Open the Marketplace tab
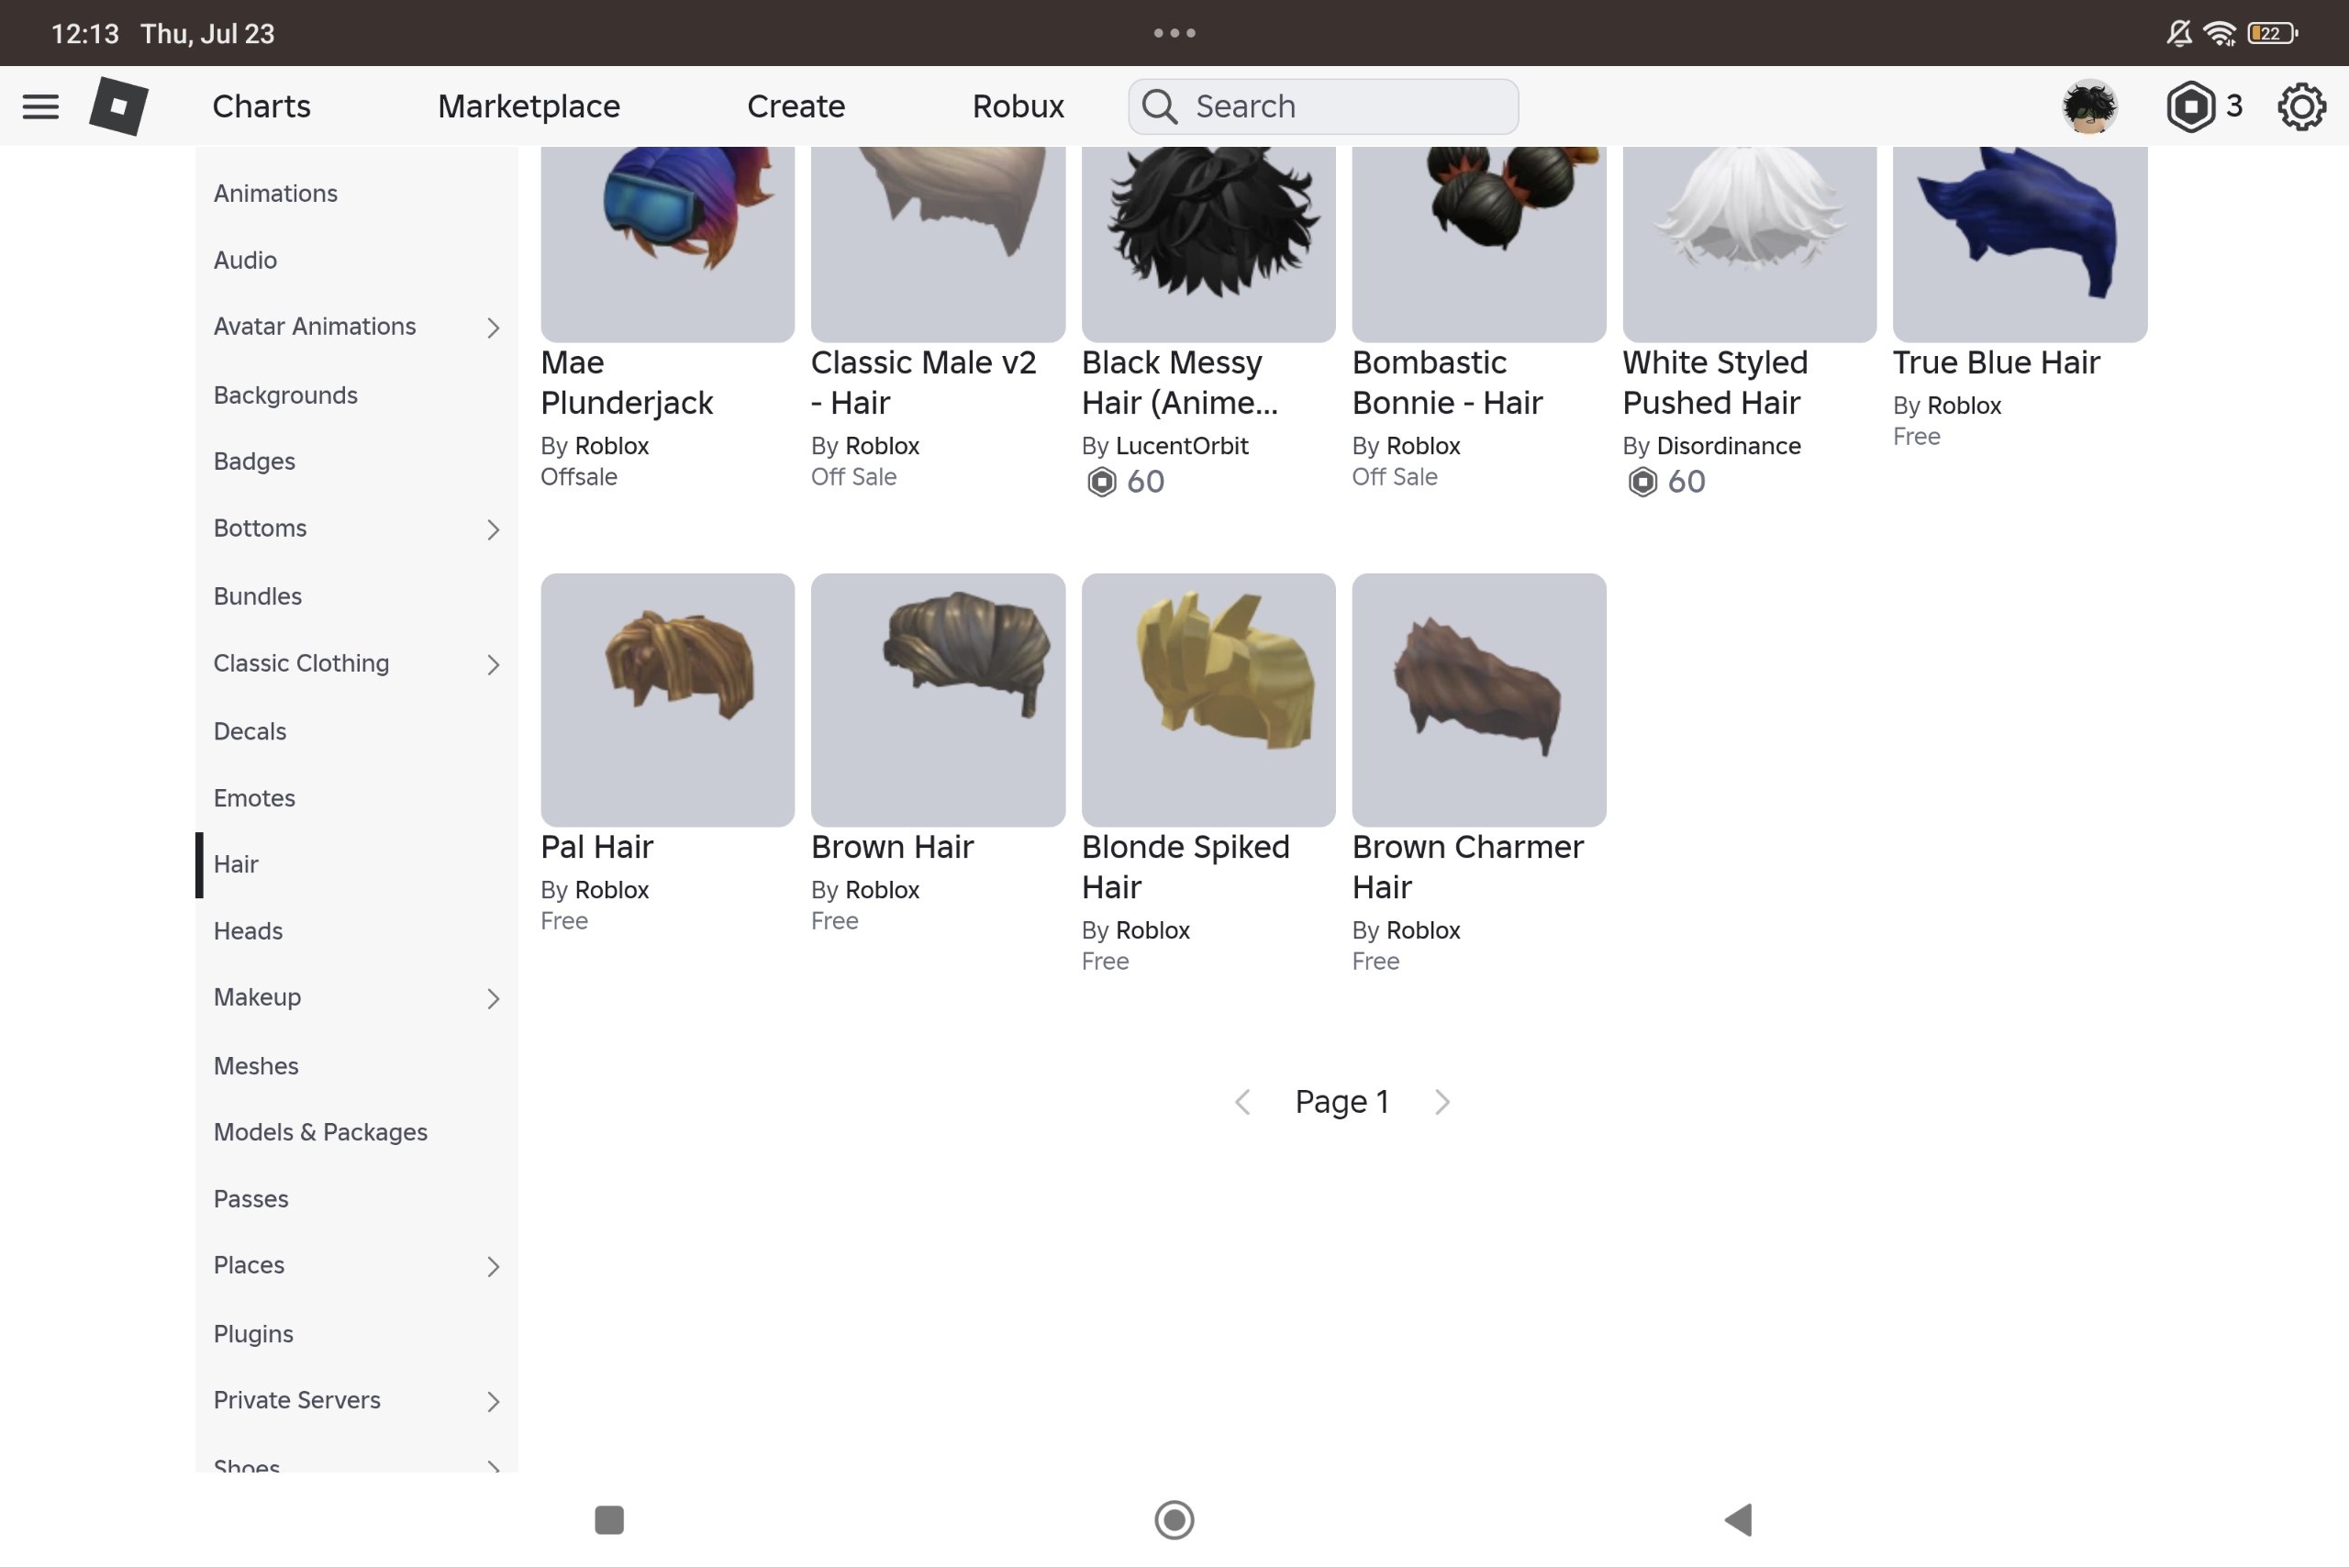This screenshot has height=1568, width=2349. (x=529, y=106)
